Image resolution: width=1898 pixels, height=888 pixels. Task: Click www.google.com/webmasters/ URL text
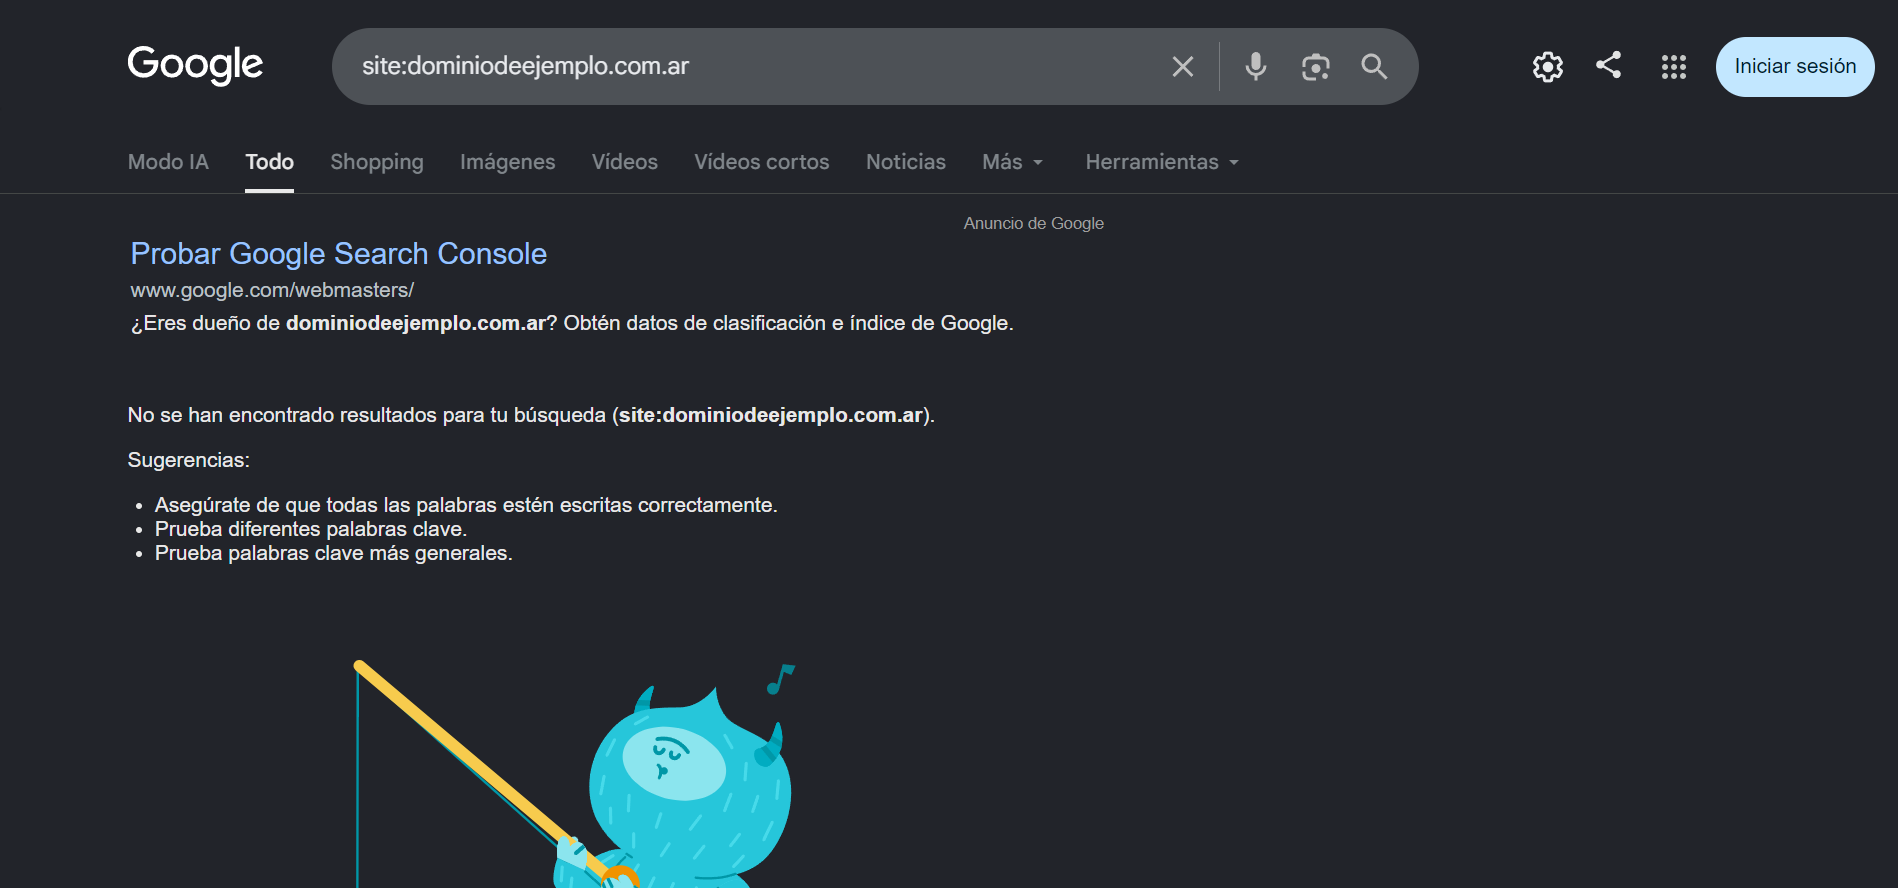tap(272, 290)
